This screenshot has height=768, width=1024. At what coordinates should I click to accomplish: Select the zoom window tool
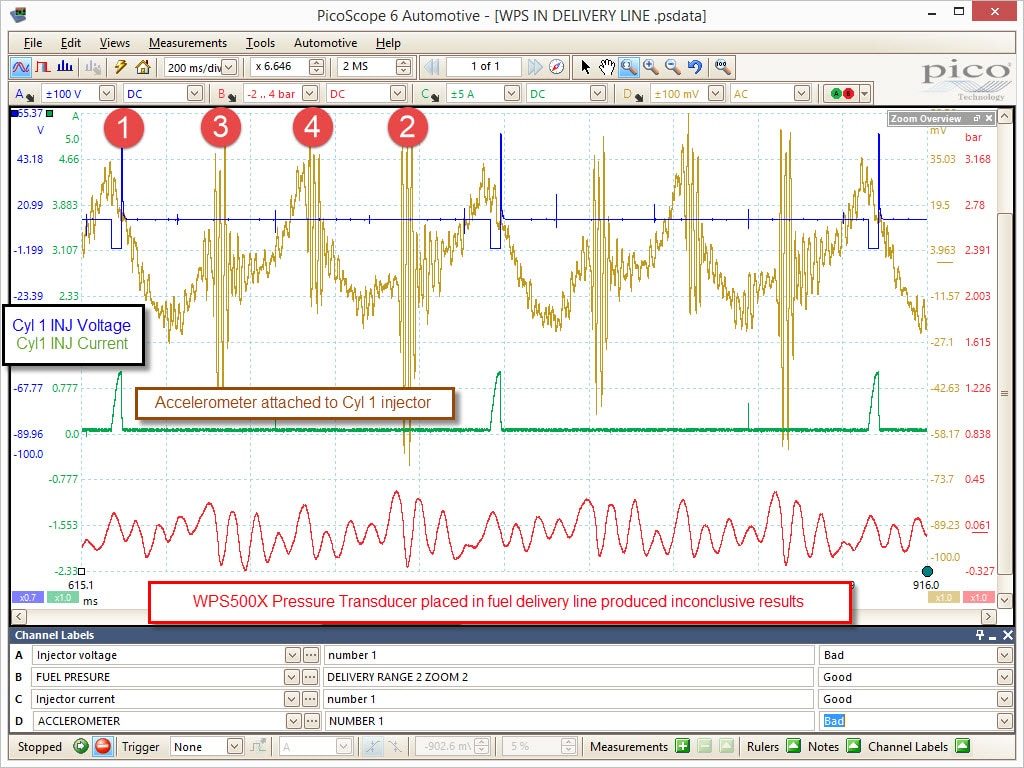point(628,67)
